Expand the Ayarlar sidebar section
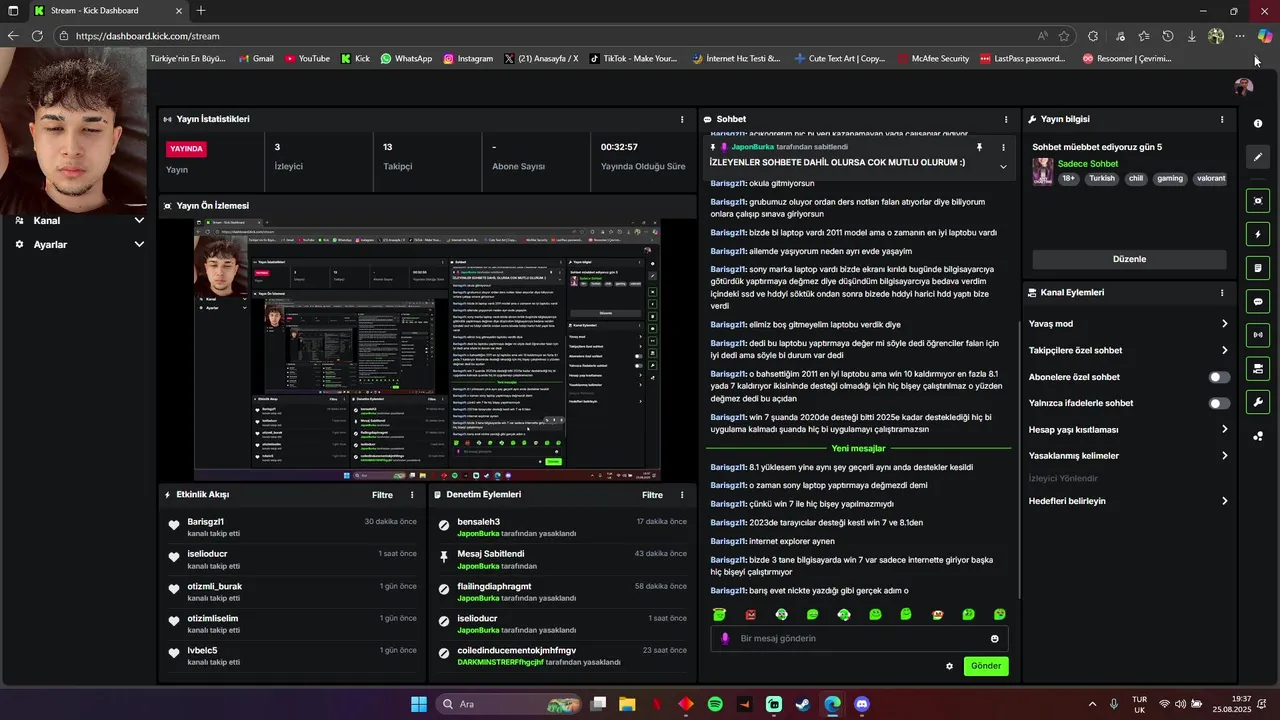This screenshot has width=1280, height=720. click(x=79, y=244)
